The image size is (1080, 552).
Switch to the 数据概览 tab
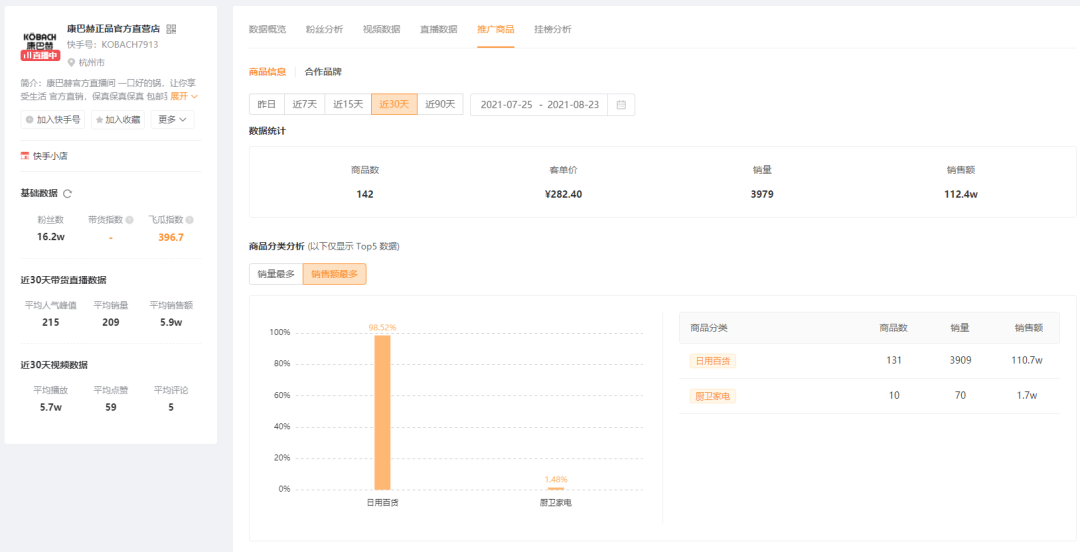(x=267, y=29)
